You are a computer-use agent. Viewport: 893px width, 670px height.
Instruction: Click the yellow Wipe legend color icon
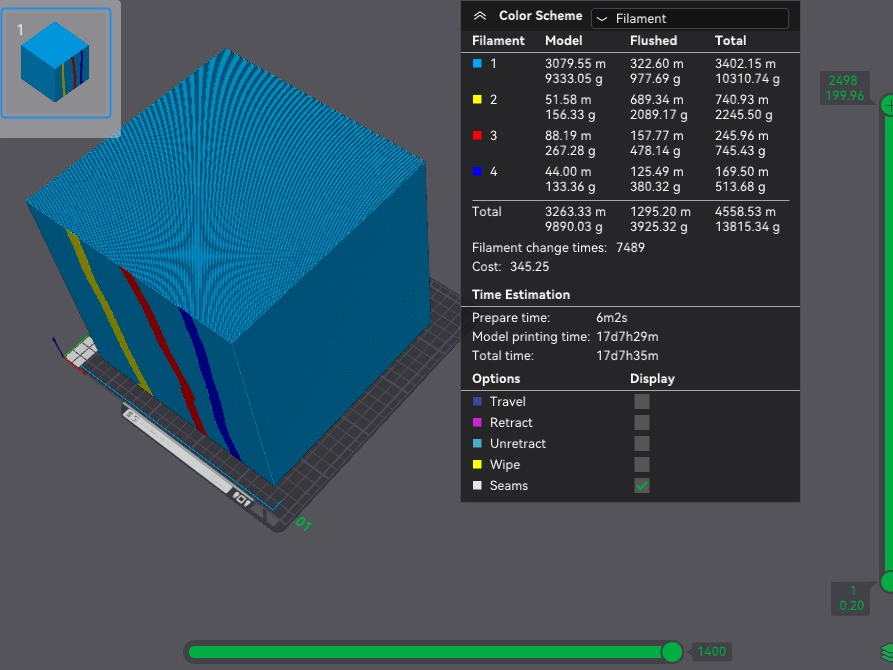tap(477, 464)
